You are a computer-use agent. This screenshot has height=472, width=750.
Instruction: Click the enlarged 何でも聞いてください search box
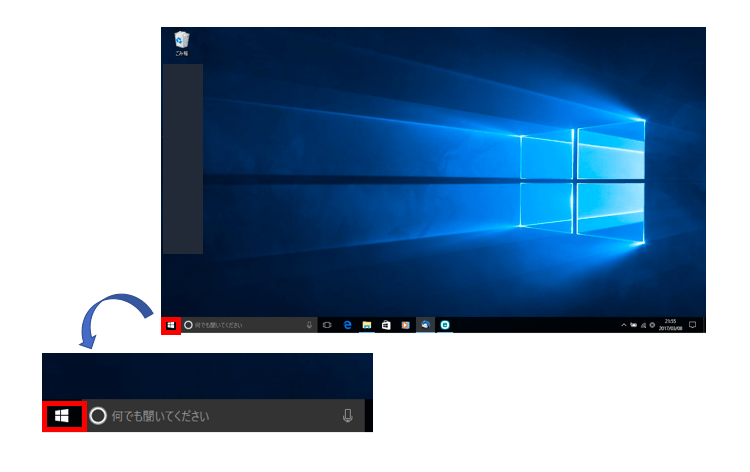[x=226, y=416]
